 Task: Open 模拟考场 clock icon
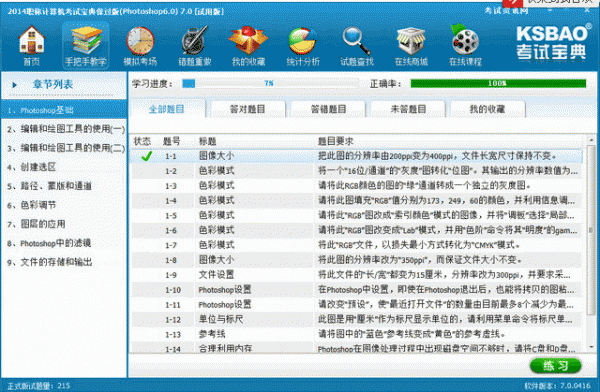pos(140,45)
